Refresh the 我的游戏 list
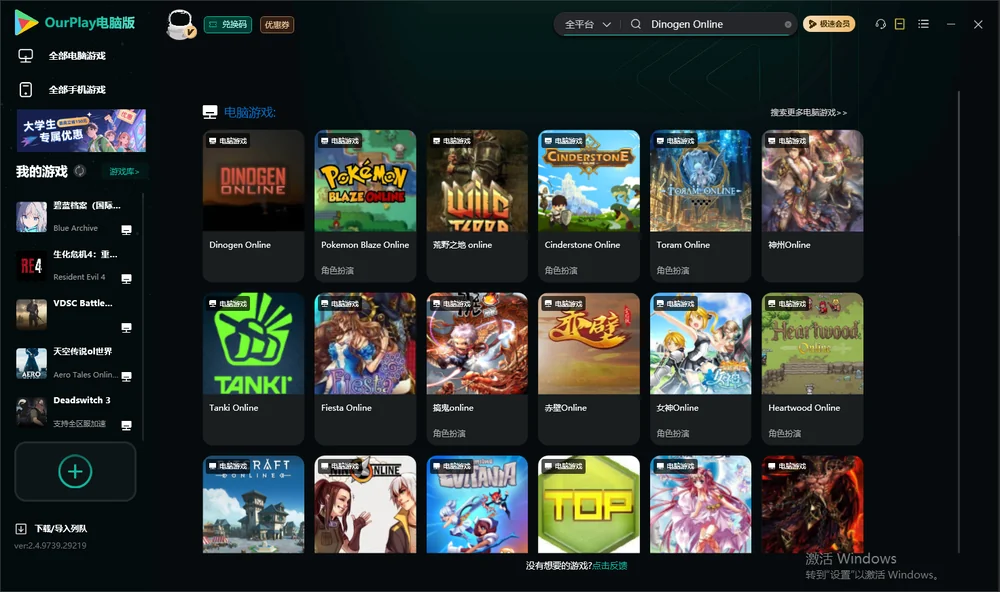 coord(80,171)
